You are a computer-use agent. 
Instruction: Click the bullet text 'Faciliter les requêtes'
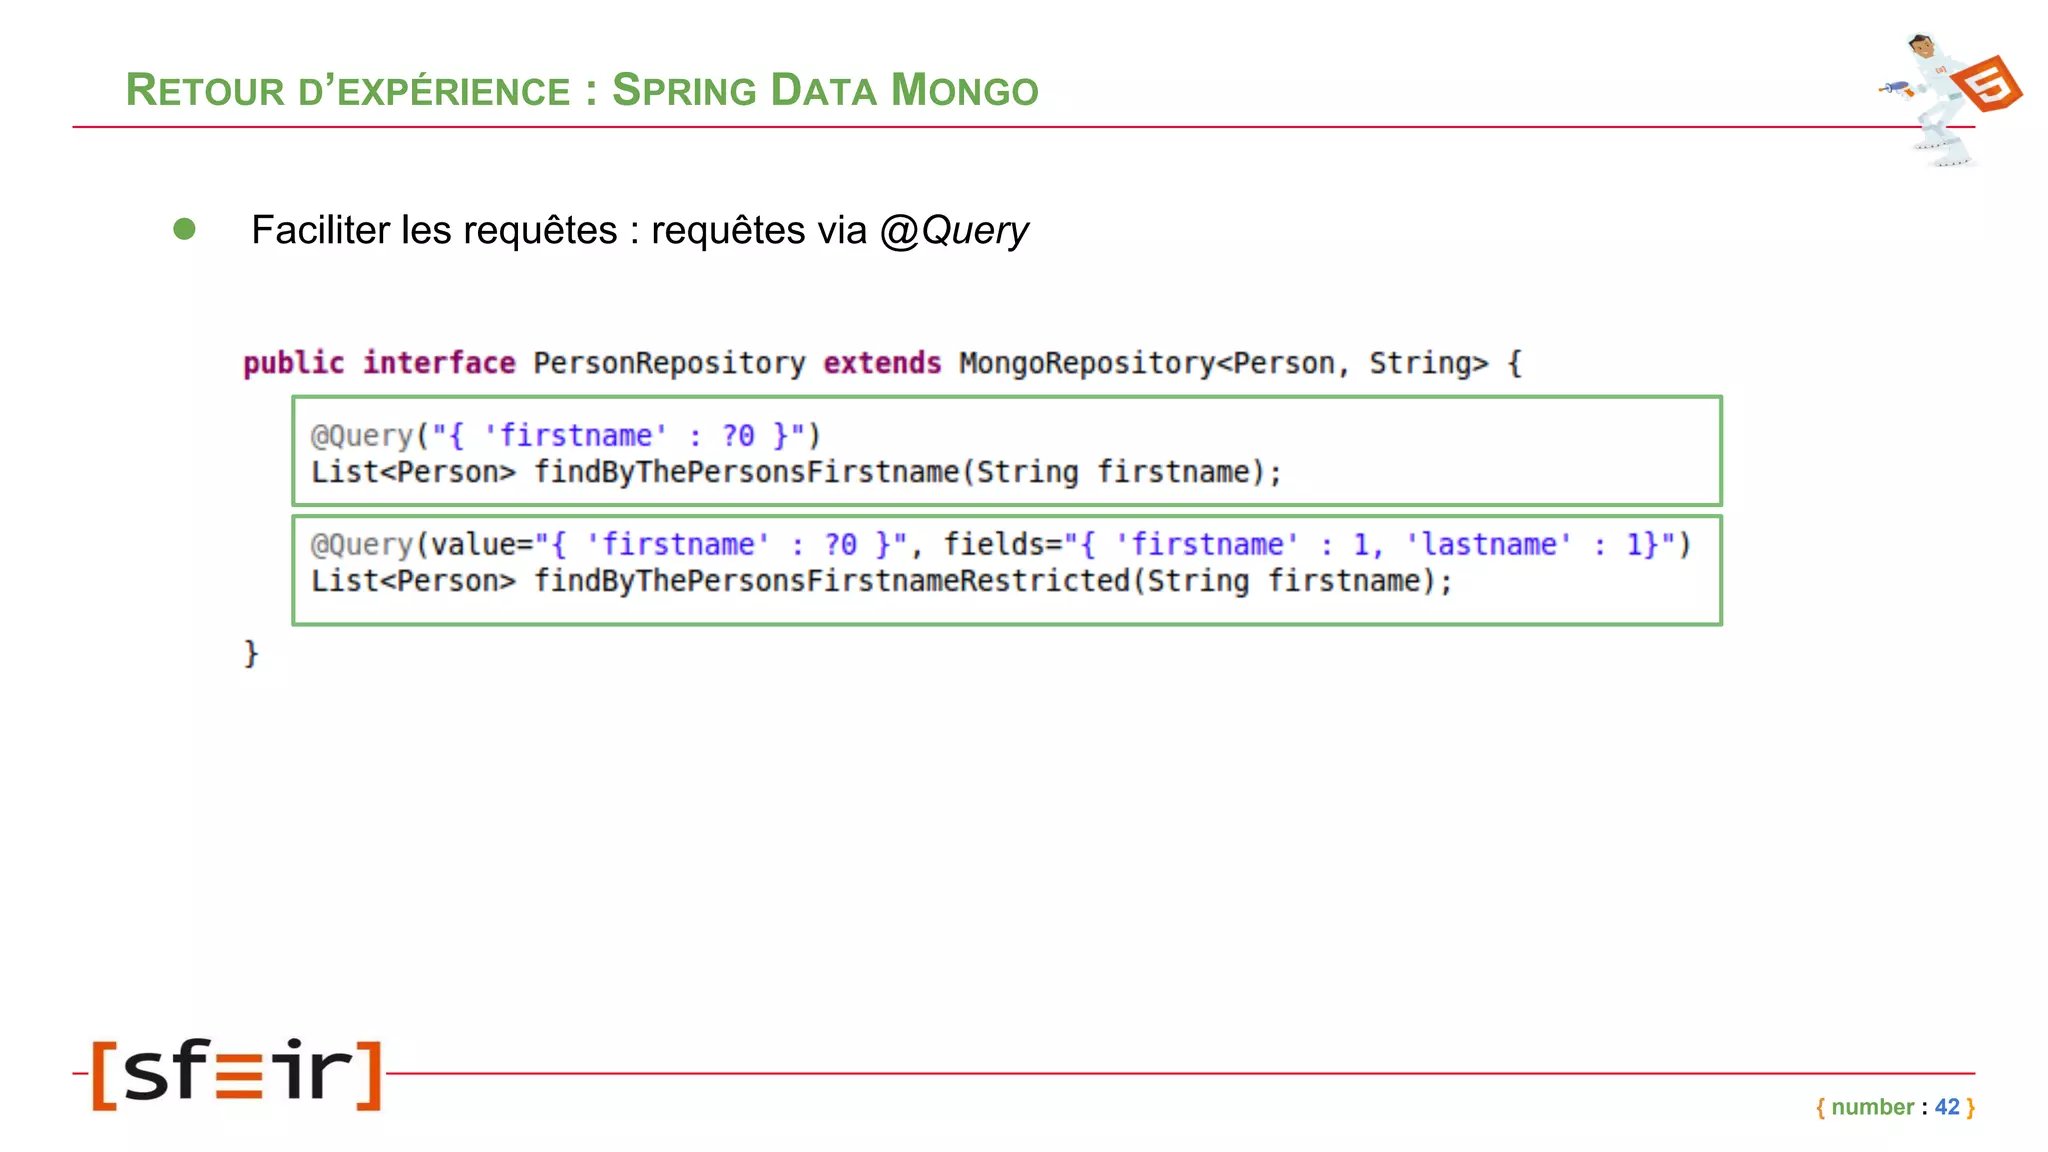434,230
